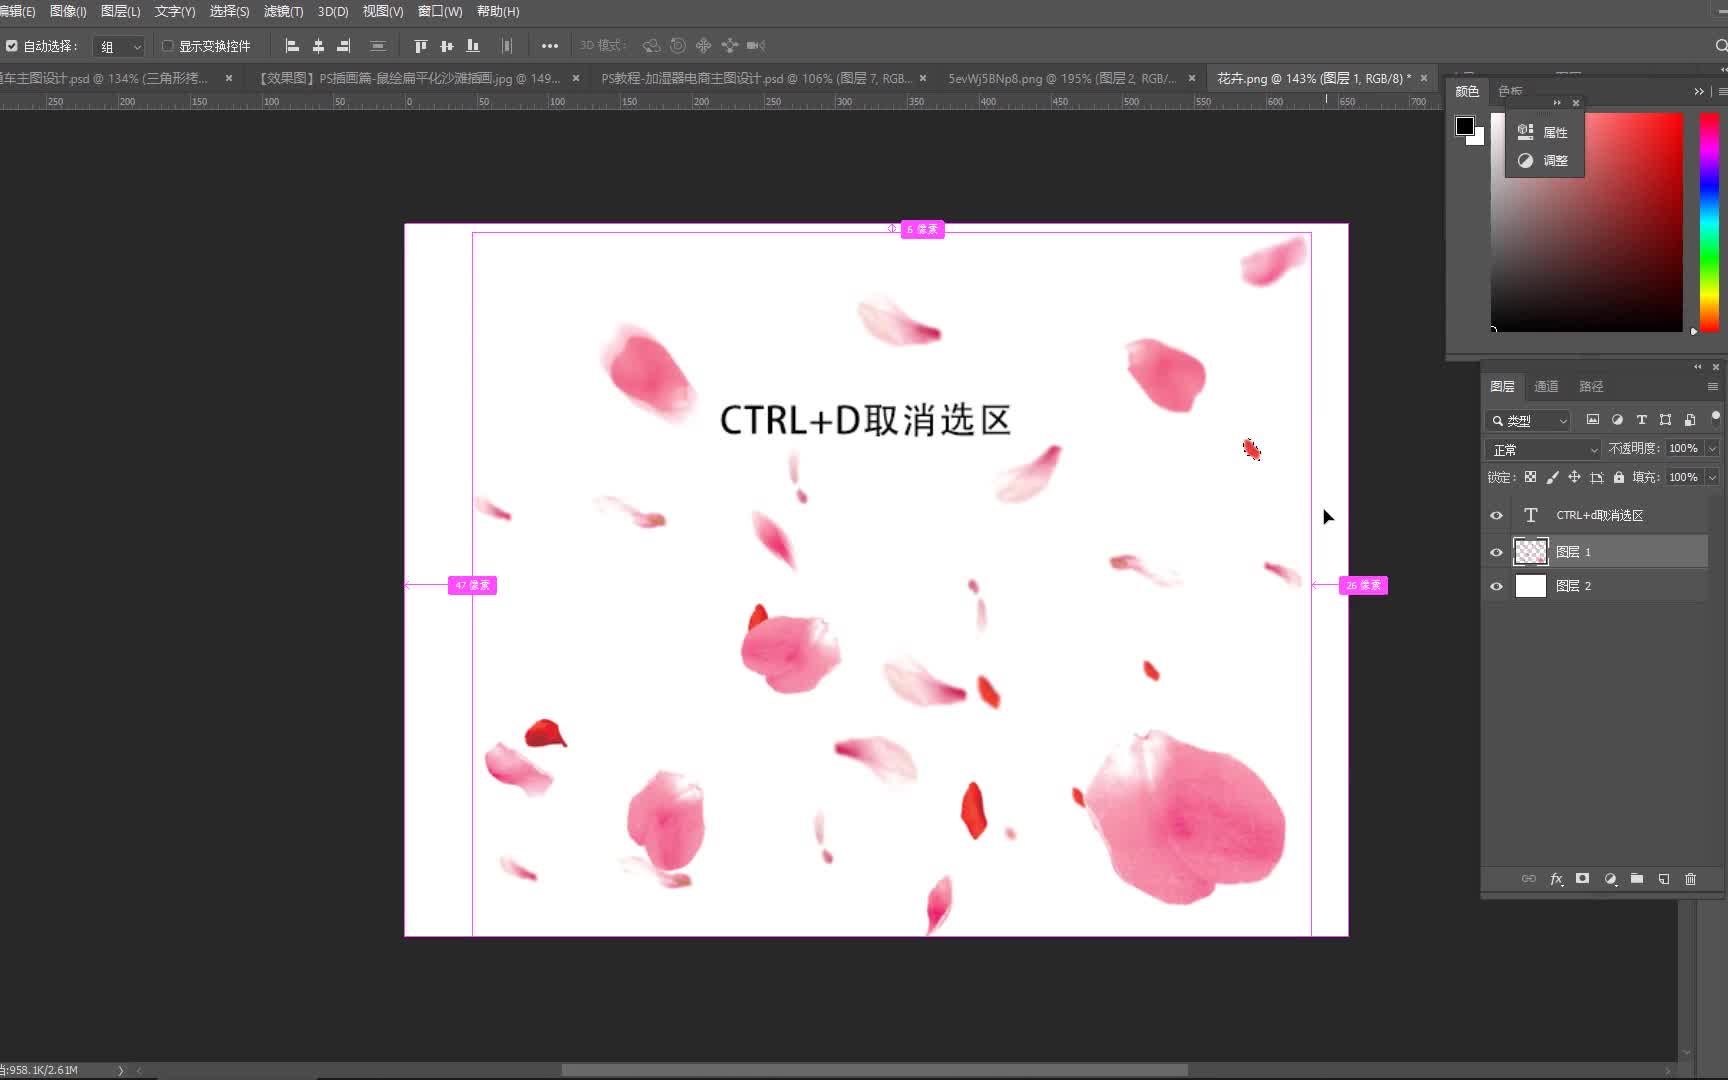The width and height of the screenshot is (1728, 1080).
Task: Switch to the 通道 channels tab
Action: [1546, 387]
